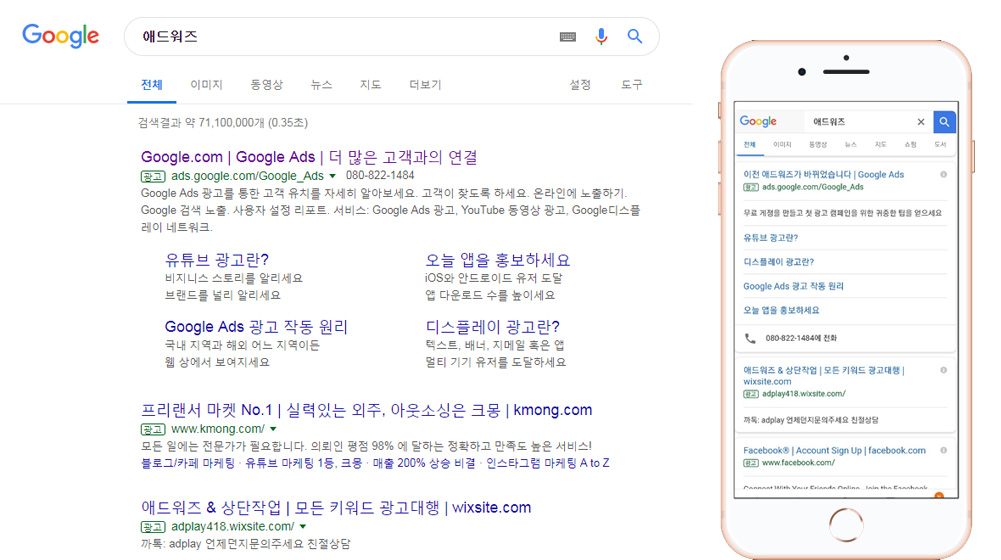The image size is (1001, 560).
Task: Tap the 유튜브 광고란? link on the phone
Action: 771,238
